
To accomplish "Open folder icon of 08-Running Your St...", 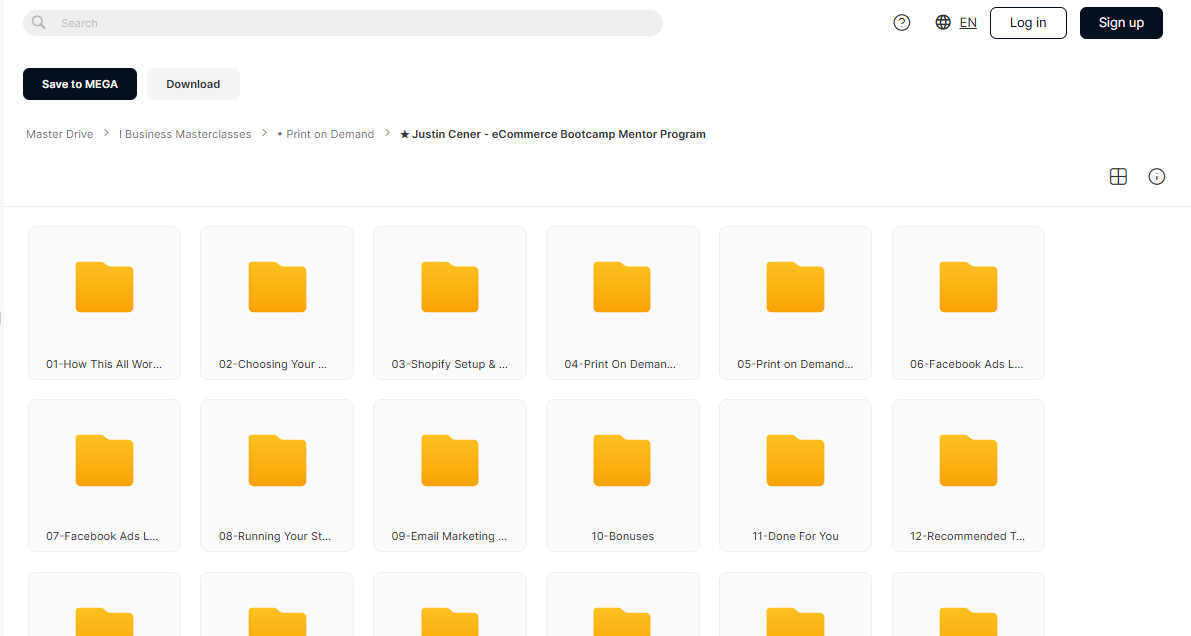I will click(277, 460).
